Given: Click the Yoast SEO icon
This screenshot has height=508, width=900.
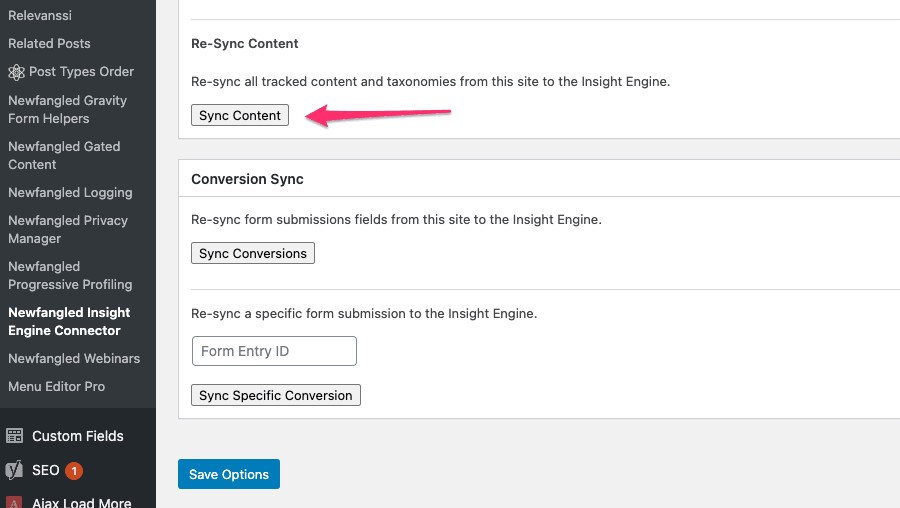Looking at the screenshot, I should point(14,470).
